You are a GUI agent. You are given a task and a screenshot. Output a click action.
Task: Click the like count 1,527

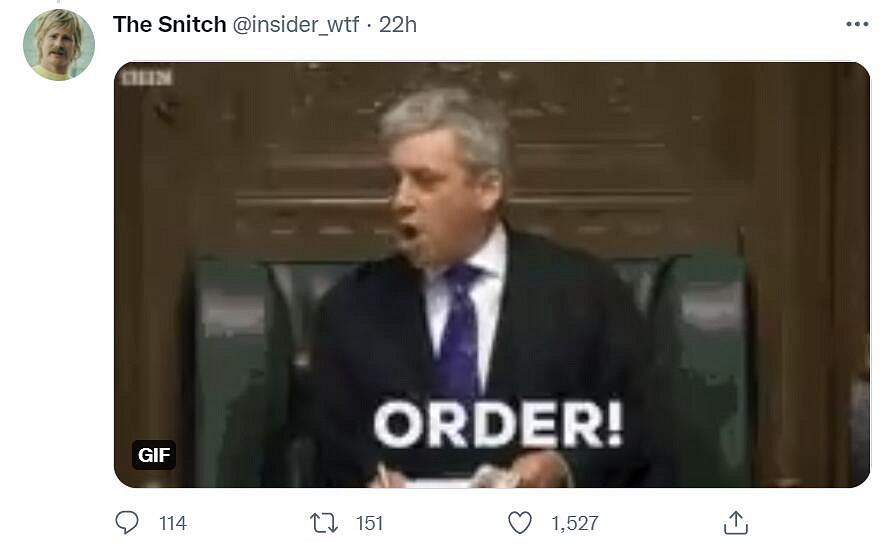pyautogui.click(x=575, y=523)
